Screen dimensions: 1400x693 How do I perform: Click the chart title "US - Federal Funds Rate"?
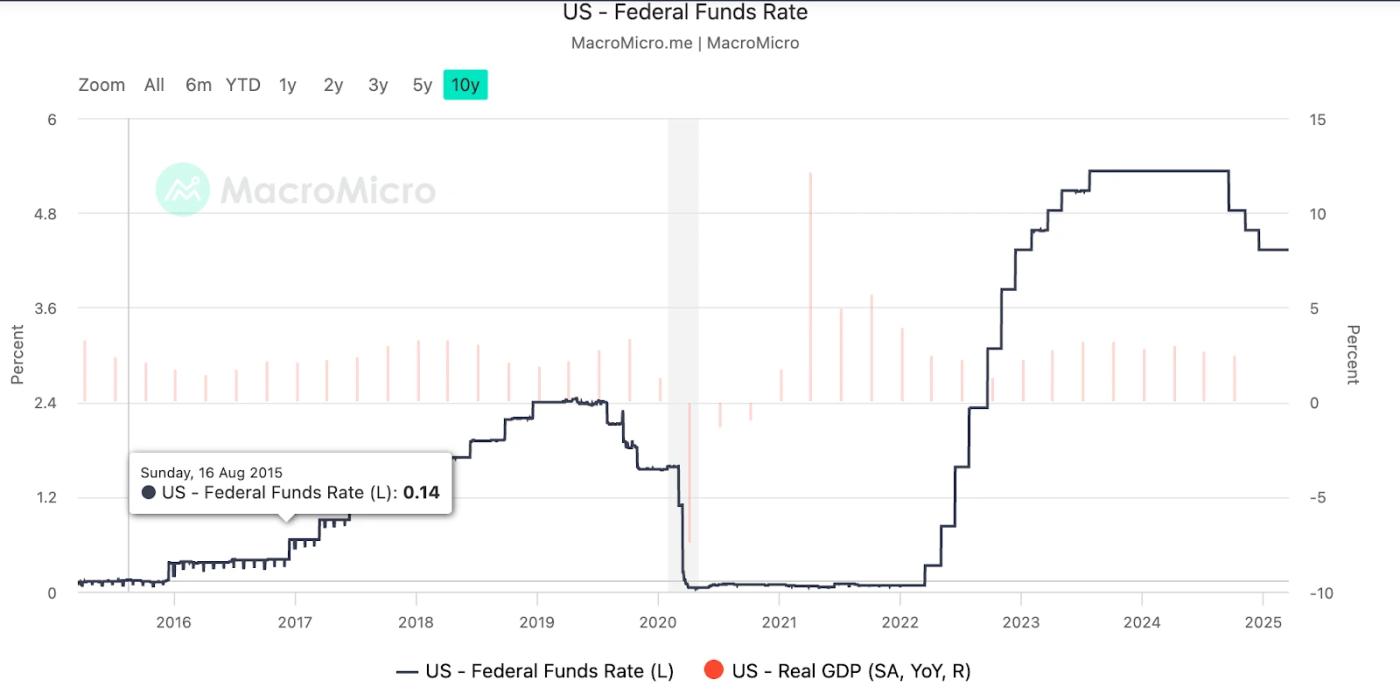686,12
